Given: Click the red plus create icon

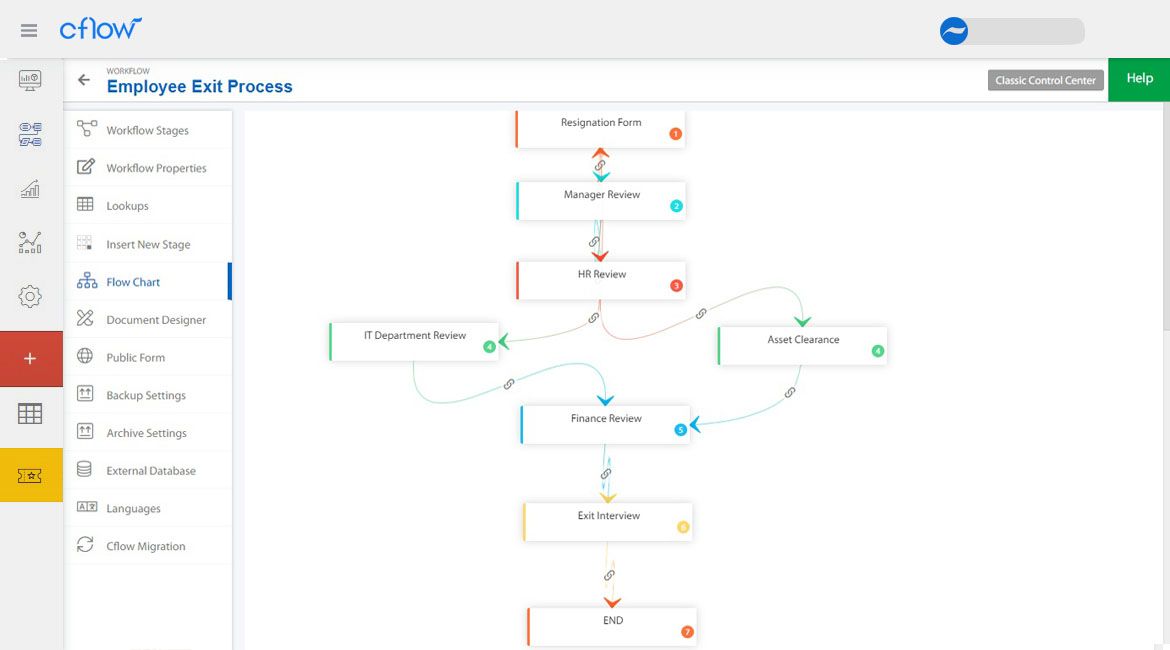Looking at the screenshot, I should pyautogui.click(x=30, y=356).
